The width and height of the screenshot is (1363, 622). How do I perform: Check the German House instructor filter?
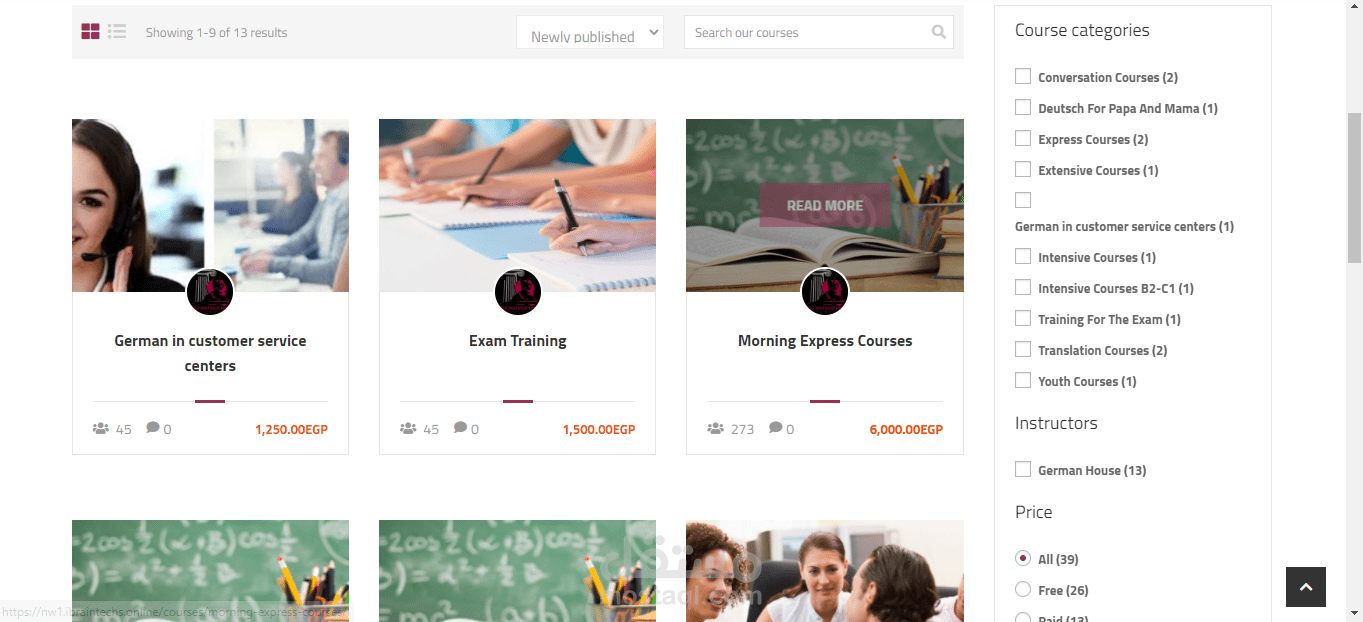click(x=1023, y=469)
